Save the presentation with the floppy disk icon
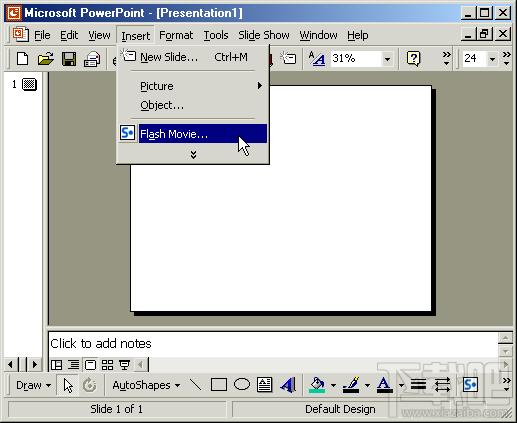Viewport: 517px width, 423px height. point(69,59)
